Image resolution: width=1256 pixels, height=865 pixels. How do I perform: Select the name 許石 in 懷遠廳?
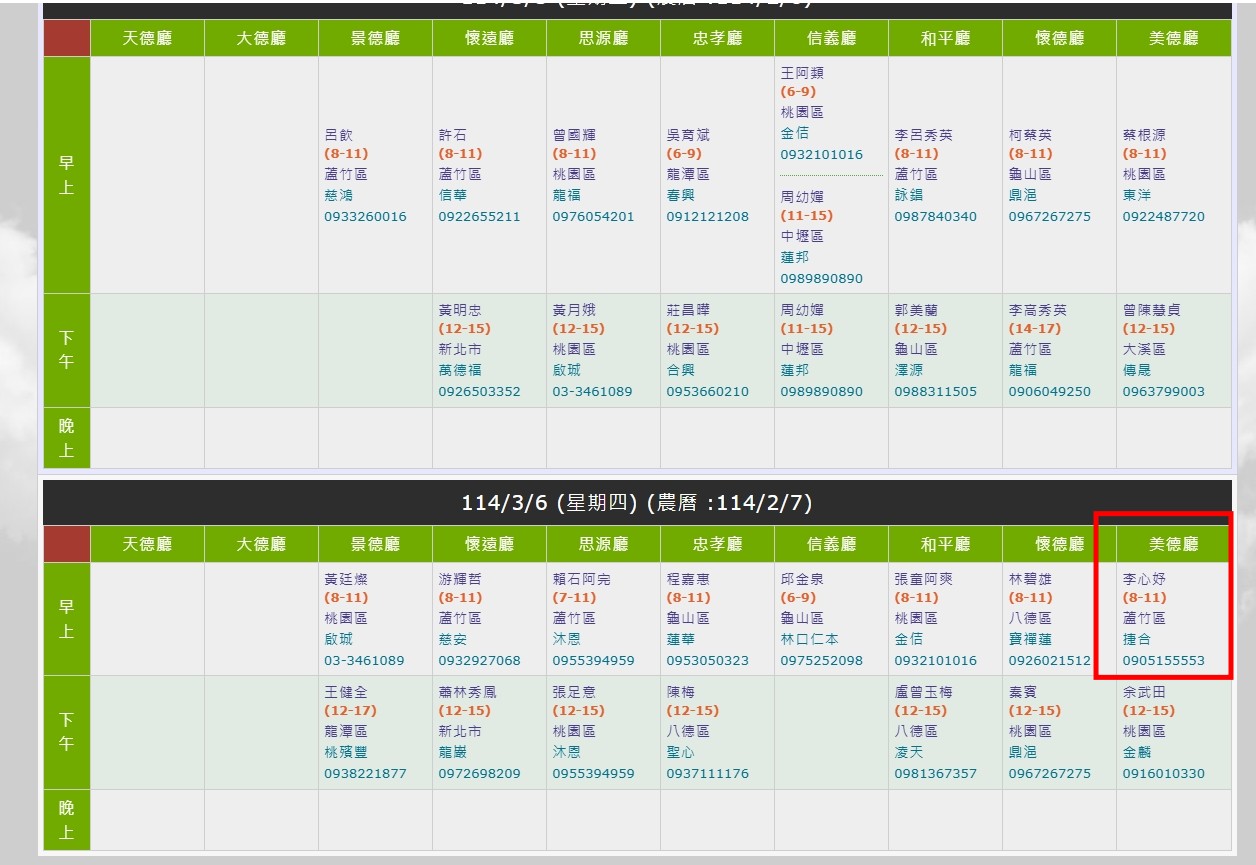[452, 135]
